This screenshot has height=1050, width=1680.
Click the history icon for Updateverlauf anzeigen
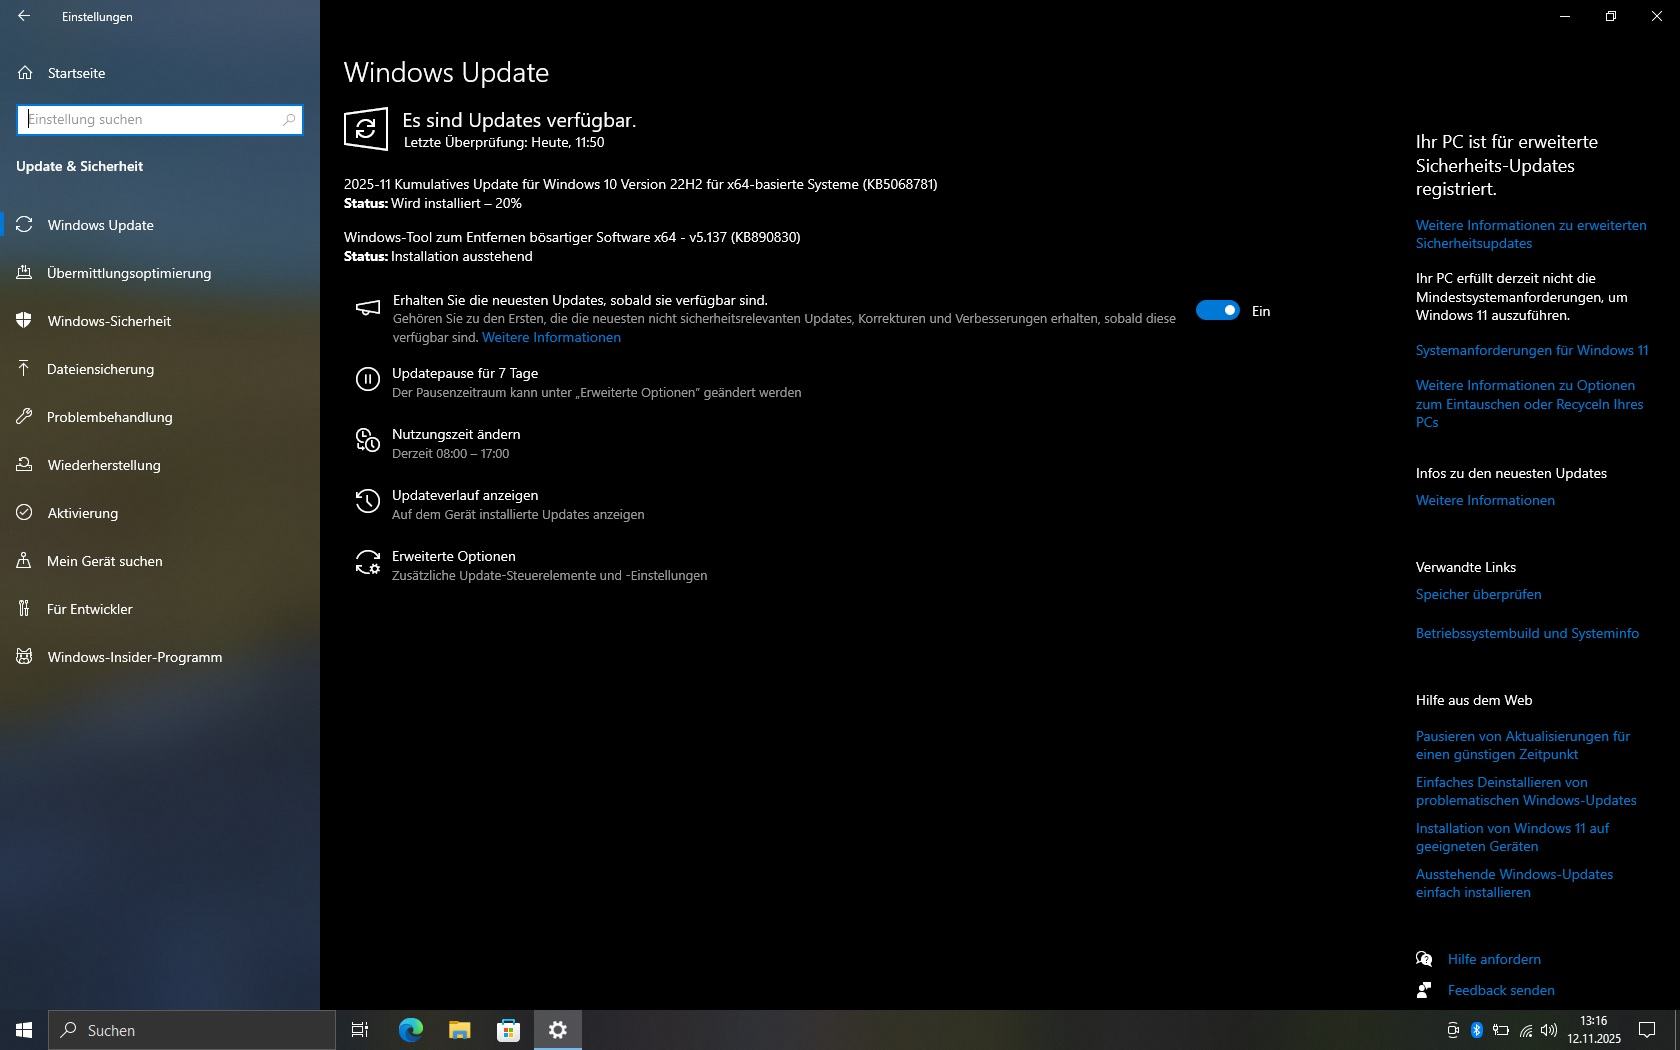[368, 501]
